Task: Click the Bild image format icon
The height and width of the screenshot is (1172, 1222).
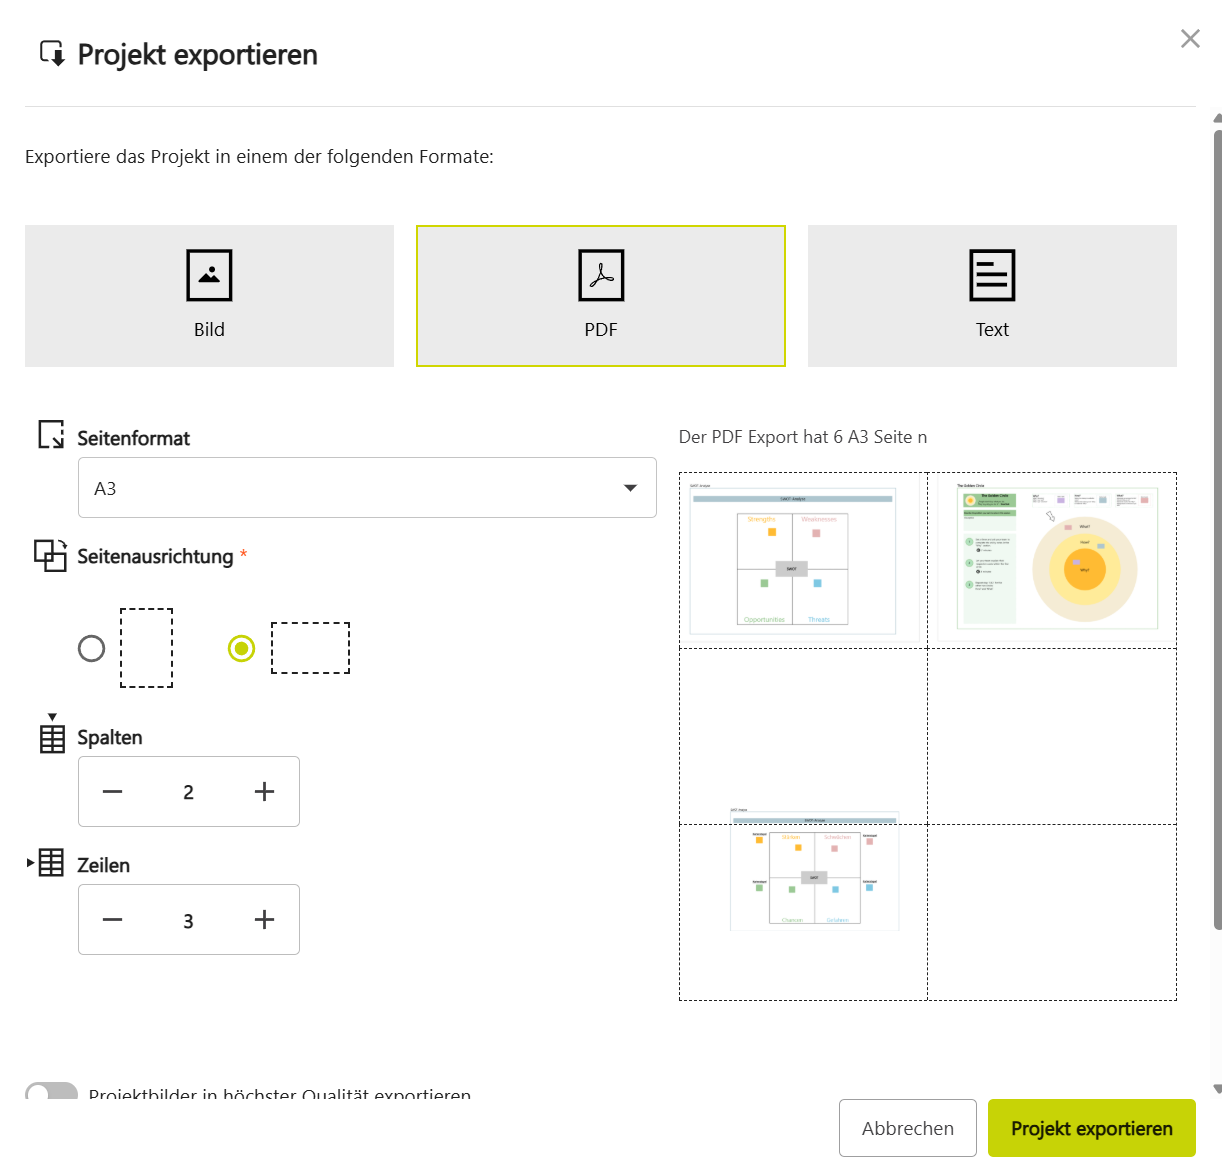Action: [x=209, y=275]
